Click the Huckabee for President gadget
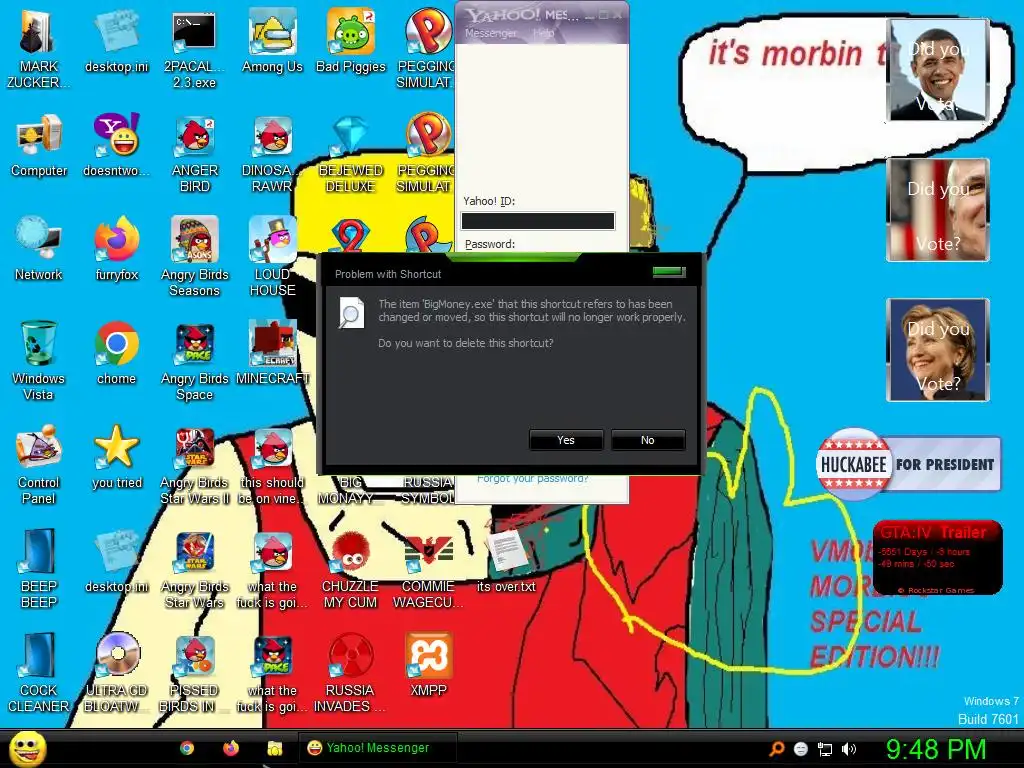This screenshot has height=768, width=1024. click(x=908, y=464)
